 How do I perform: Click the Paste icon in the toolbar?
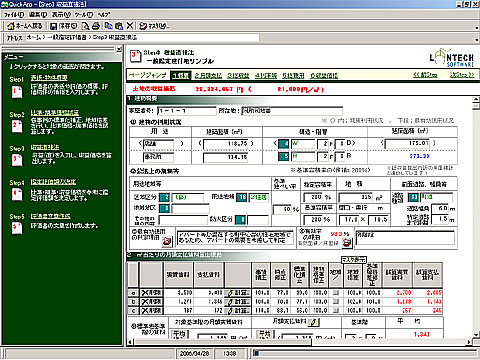point(119,26)
